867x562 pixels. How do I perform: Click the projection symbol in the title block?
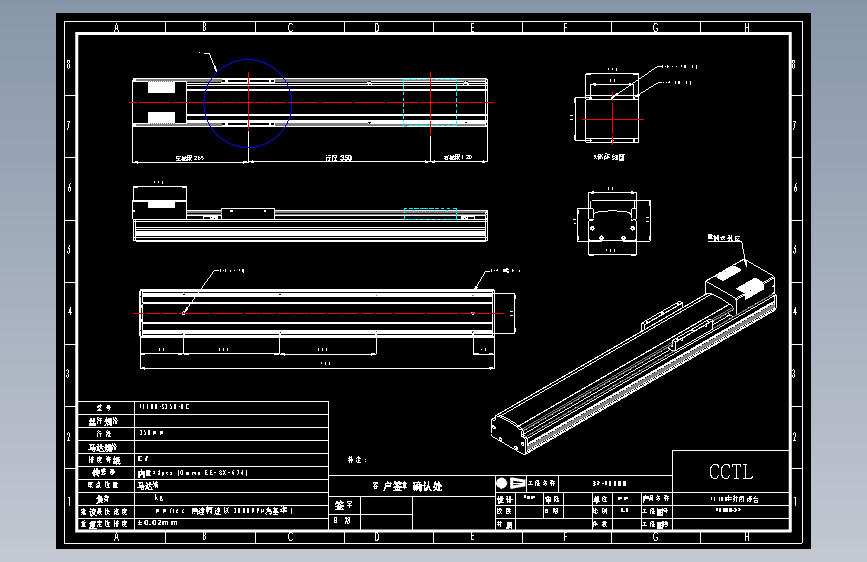(510, 483)
